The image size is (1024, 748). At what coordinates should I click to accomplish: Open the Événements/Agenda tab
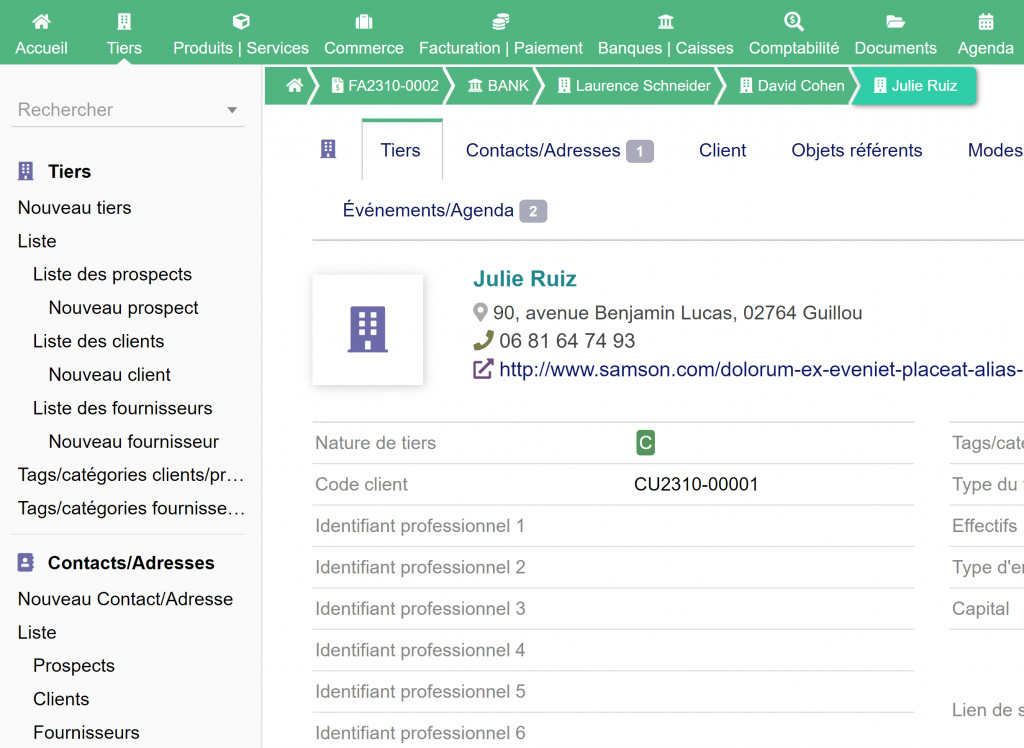point(428,211)
